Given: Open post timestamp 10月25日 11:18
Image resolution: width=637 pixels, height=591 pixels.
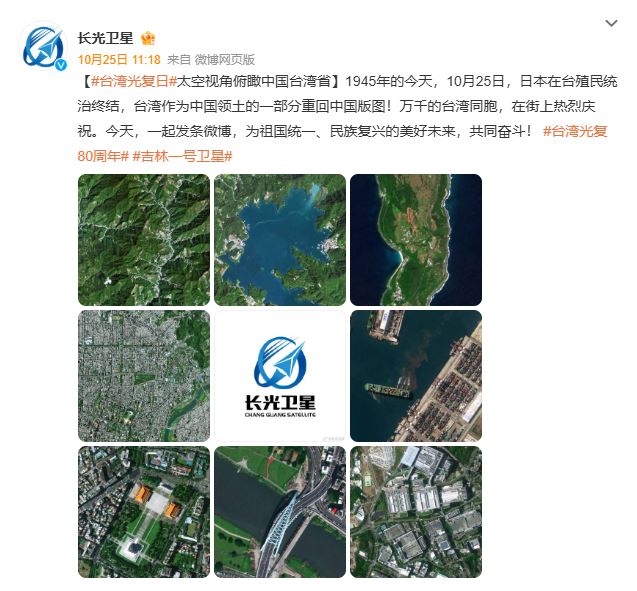Looking at the screenshot, I should pyautogui.click(x=119, y=60).
